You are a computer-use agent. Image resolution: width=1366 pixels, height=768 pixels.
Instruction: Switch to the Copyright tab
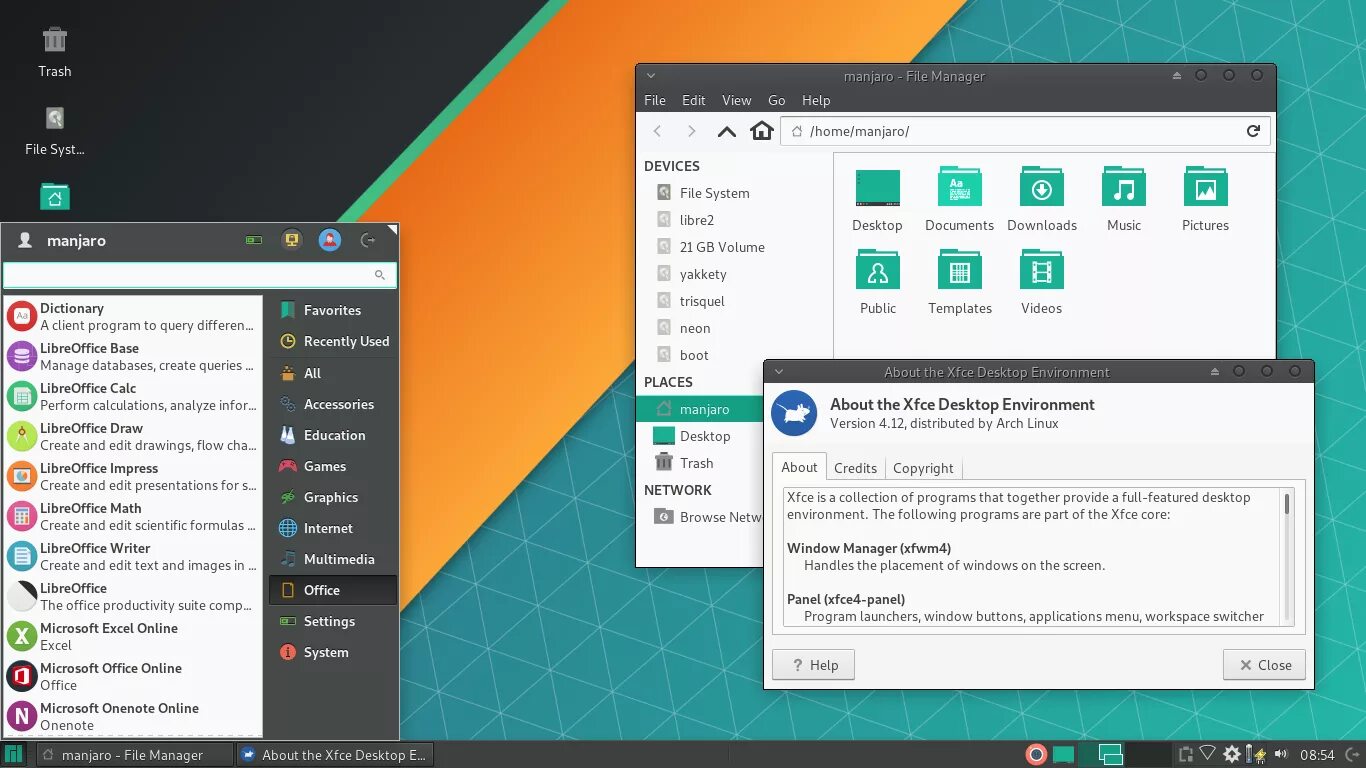tap(923, 468)
